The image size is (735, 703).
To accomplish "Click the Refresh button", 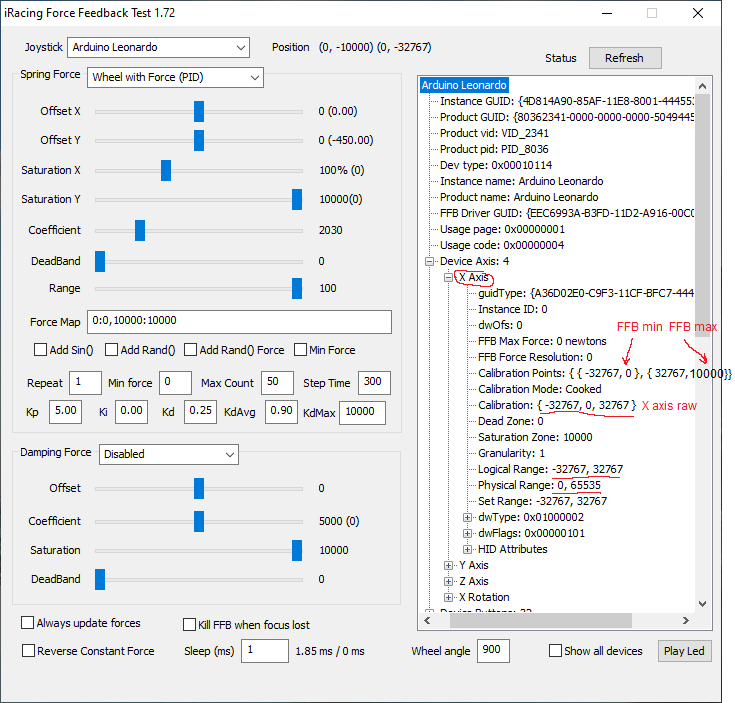I will [625, 58].
